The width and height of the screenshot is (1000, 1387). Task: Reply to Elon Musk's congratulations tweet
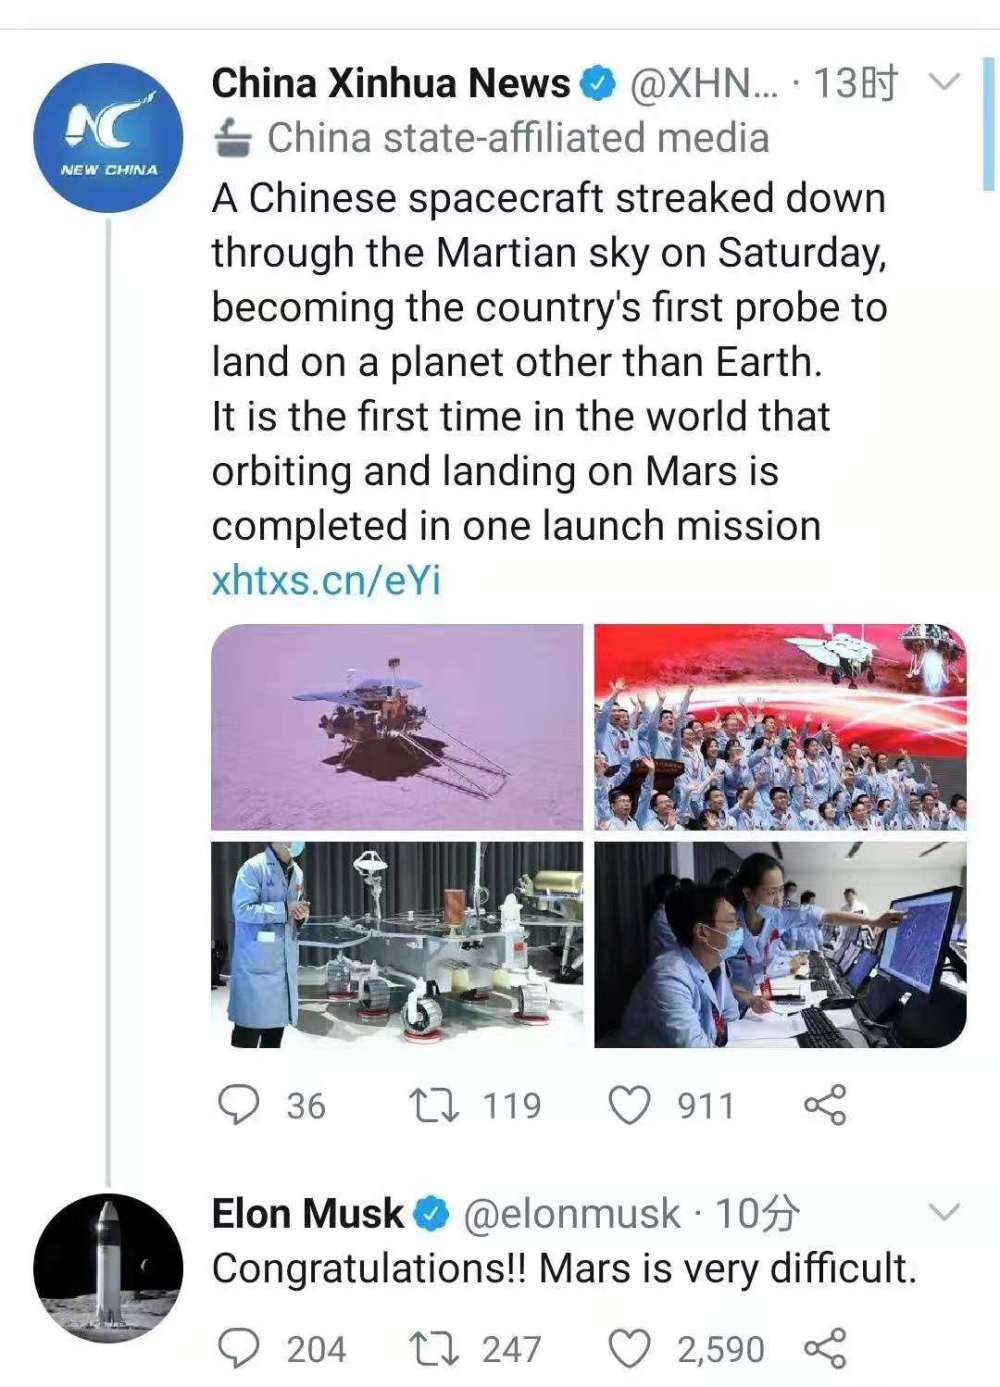click(239, 1349)
